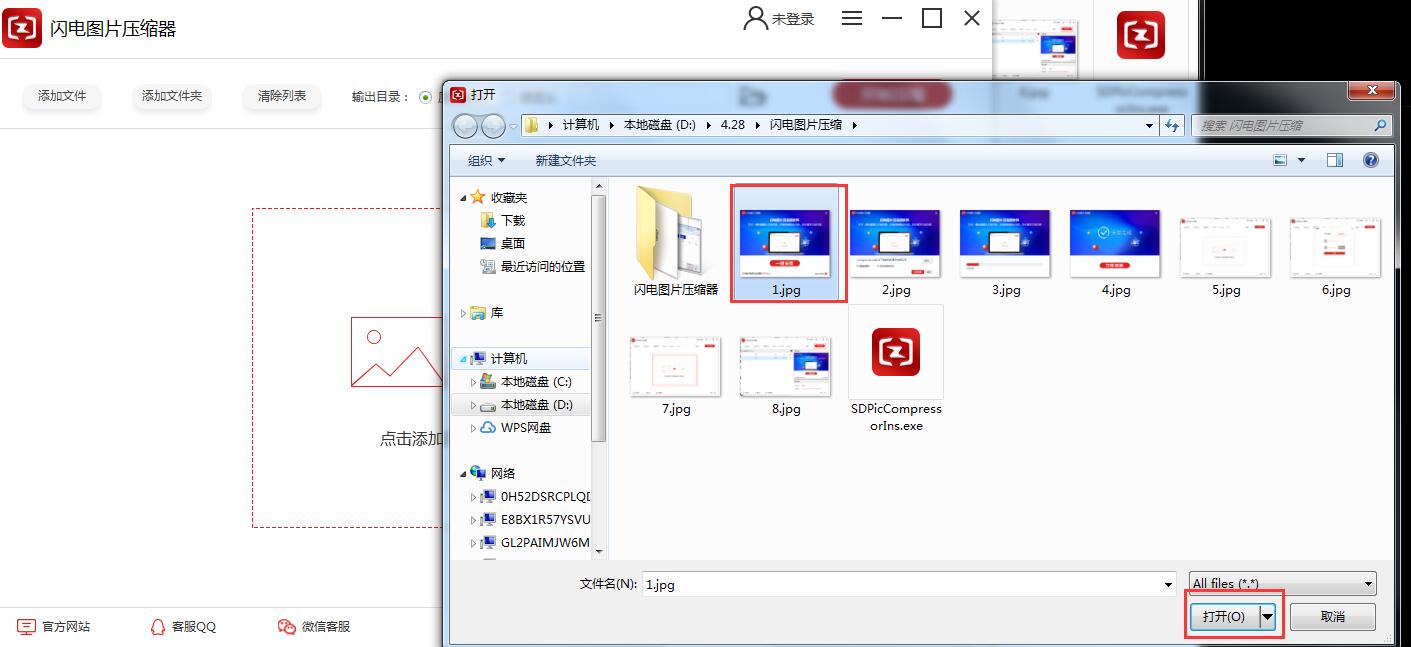Viewport: 1411px width, 647px height.
Task: Select the 输出目录 radio button
Action: [x=425, y=97]
